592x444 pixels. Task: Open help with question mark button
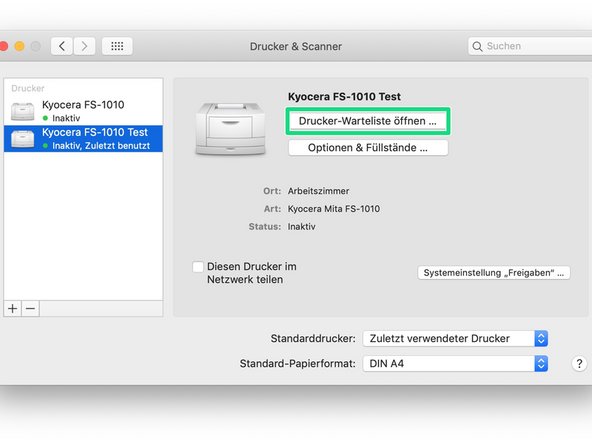pos(579,364)
